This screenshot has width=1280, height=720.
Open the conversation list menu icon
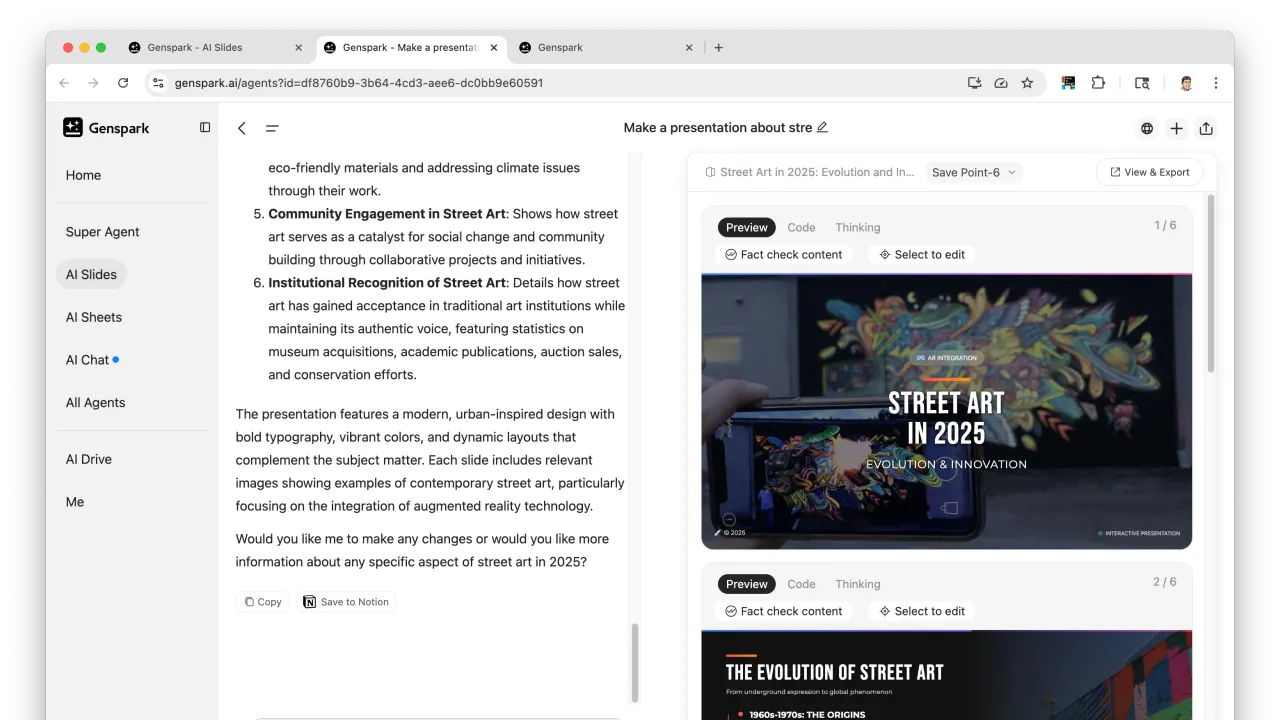point(272,128)
